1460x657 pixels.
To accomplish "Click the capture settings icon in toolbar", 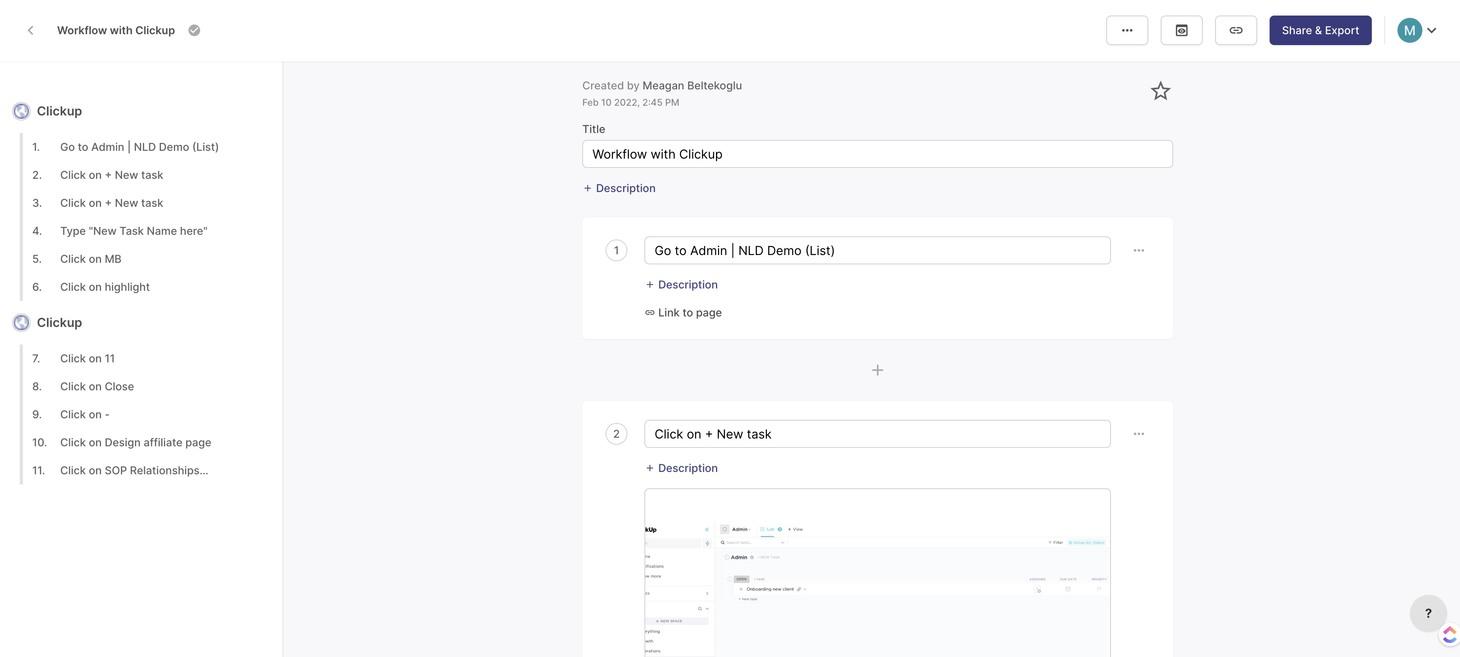I will [1181, 30].
